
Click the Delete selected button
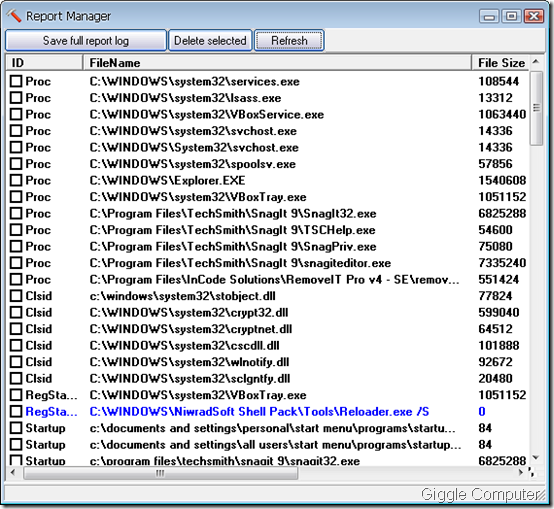(x=210, y=41)
